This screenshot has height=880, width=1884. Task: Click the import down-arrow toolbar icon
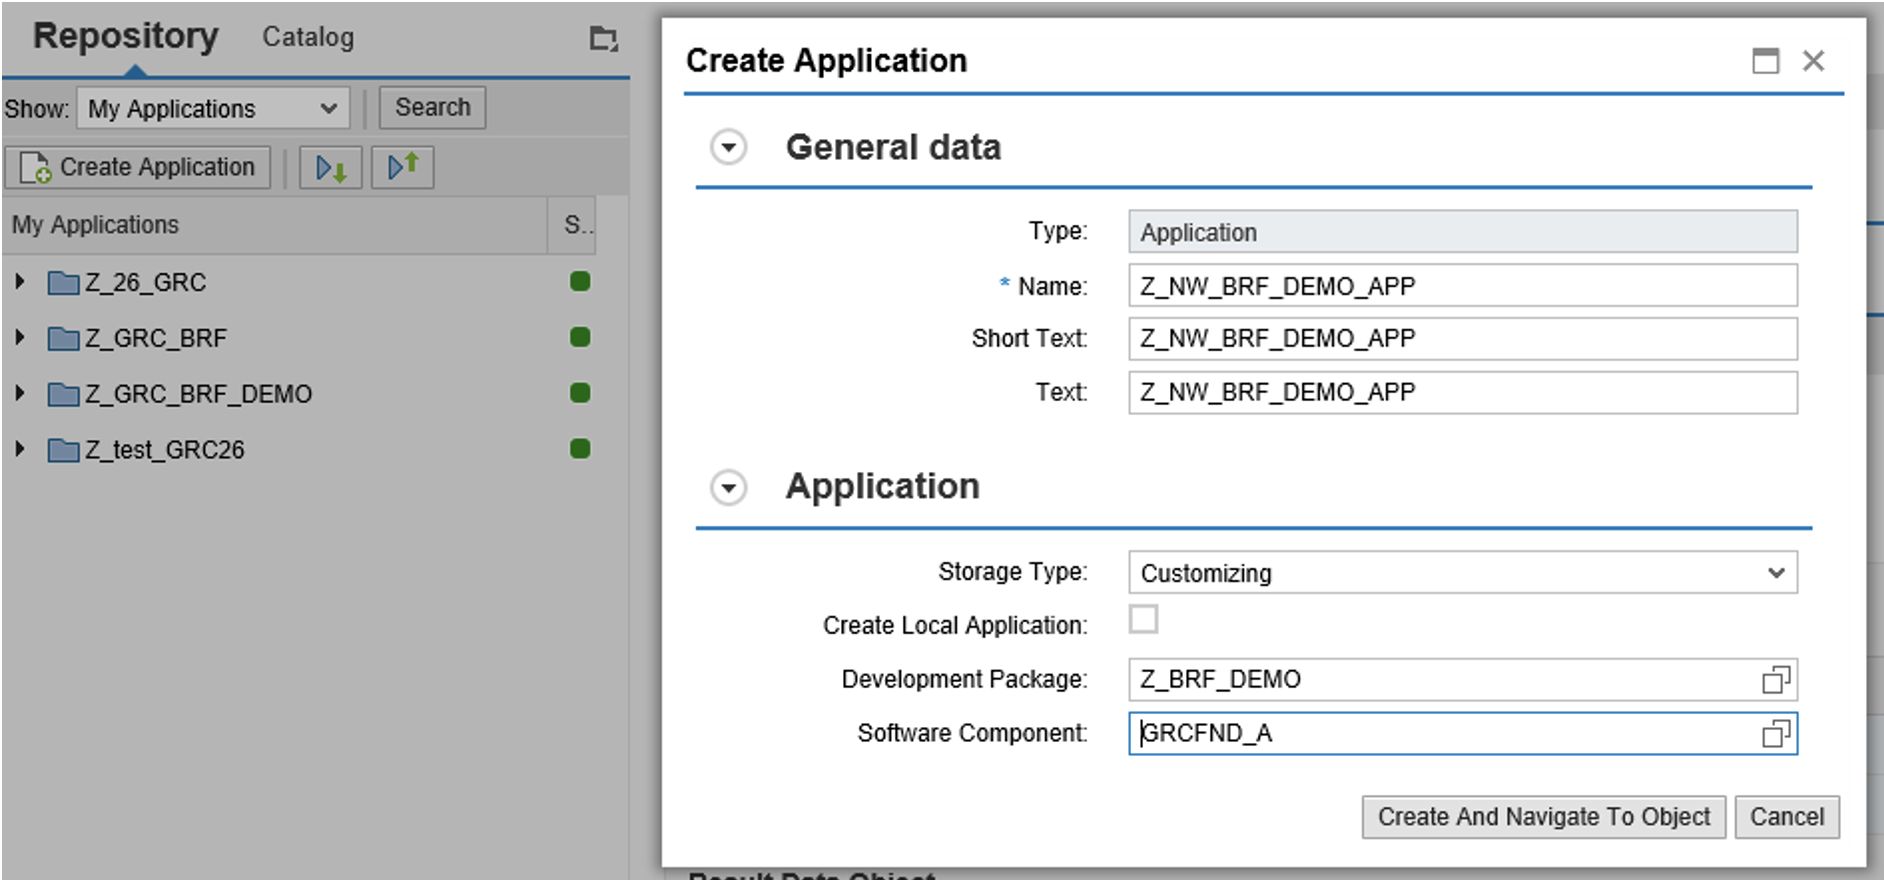[331, 168]
